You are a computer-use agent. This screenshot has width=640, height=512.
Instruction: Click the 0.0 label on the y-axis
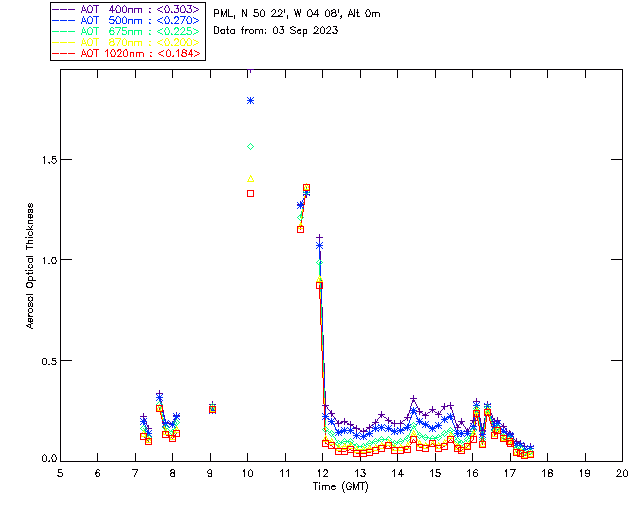click(49, 458)
